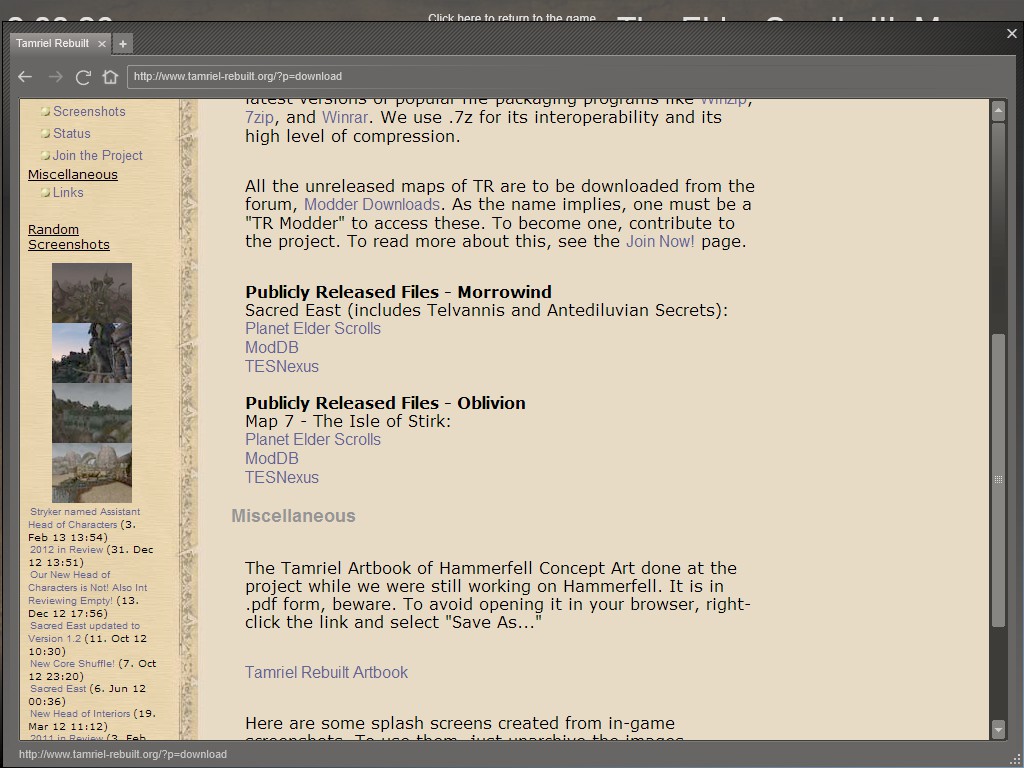The image size is (1024, 768).
Task: Open a new browser tab
Action: click(122, 44)
